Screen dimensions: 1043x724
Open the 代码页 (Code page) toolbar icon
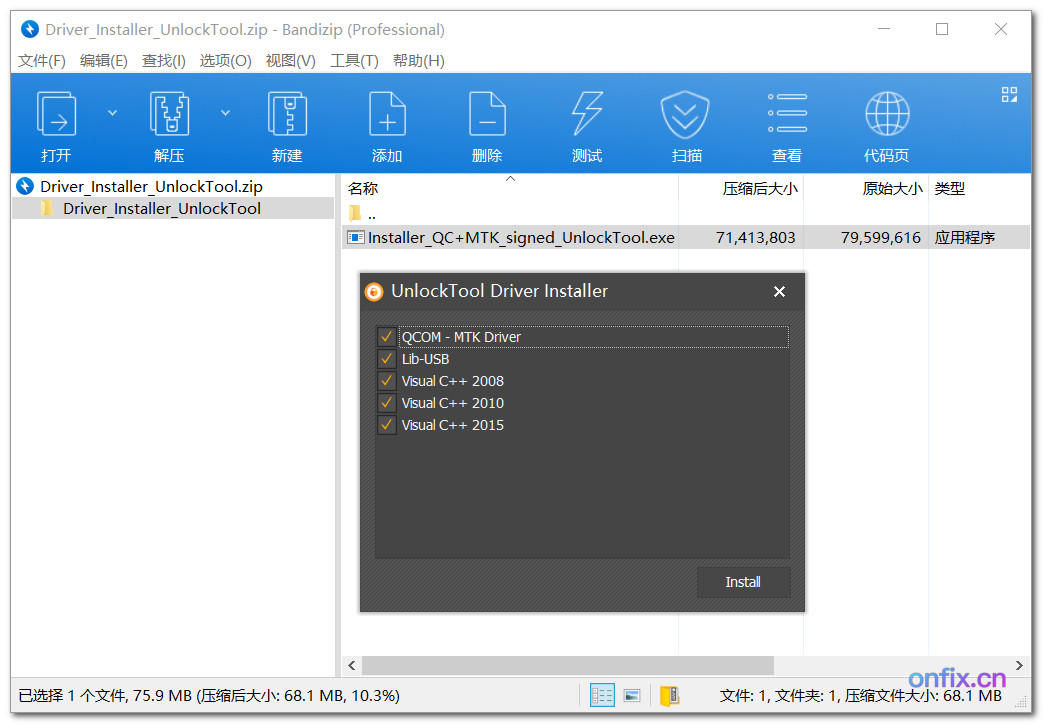point(886,122)
